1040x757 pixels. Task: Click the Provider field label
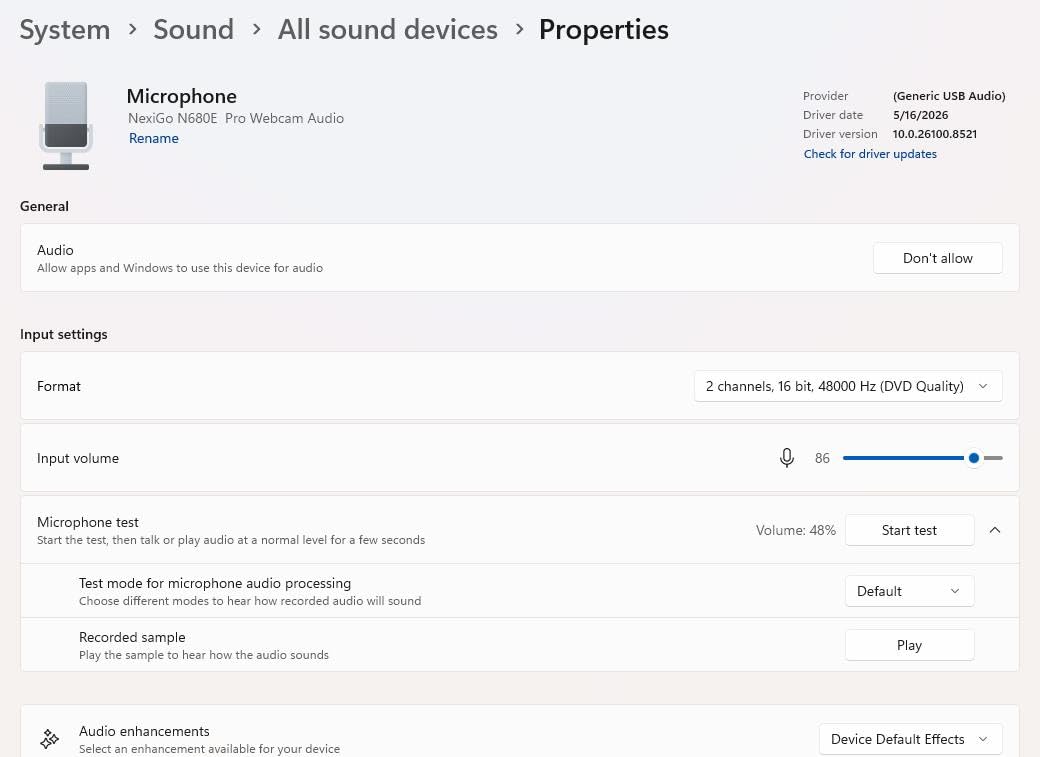[x=826, y=96]
